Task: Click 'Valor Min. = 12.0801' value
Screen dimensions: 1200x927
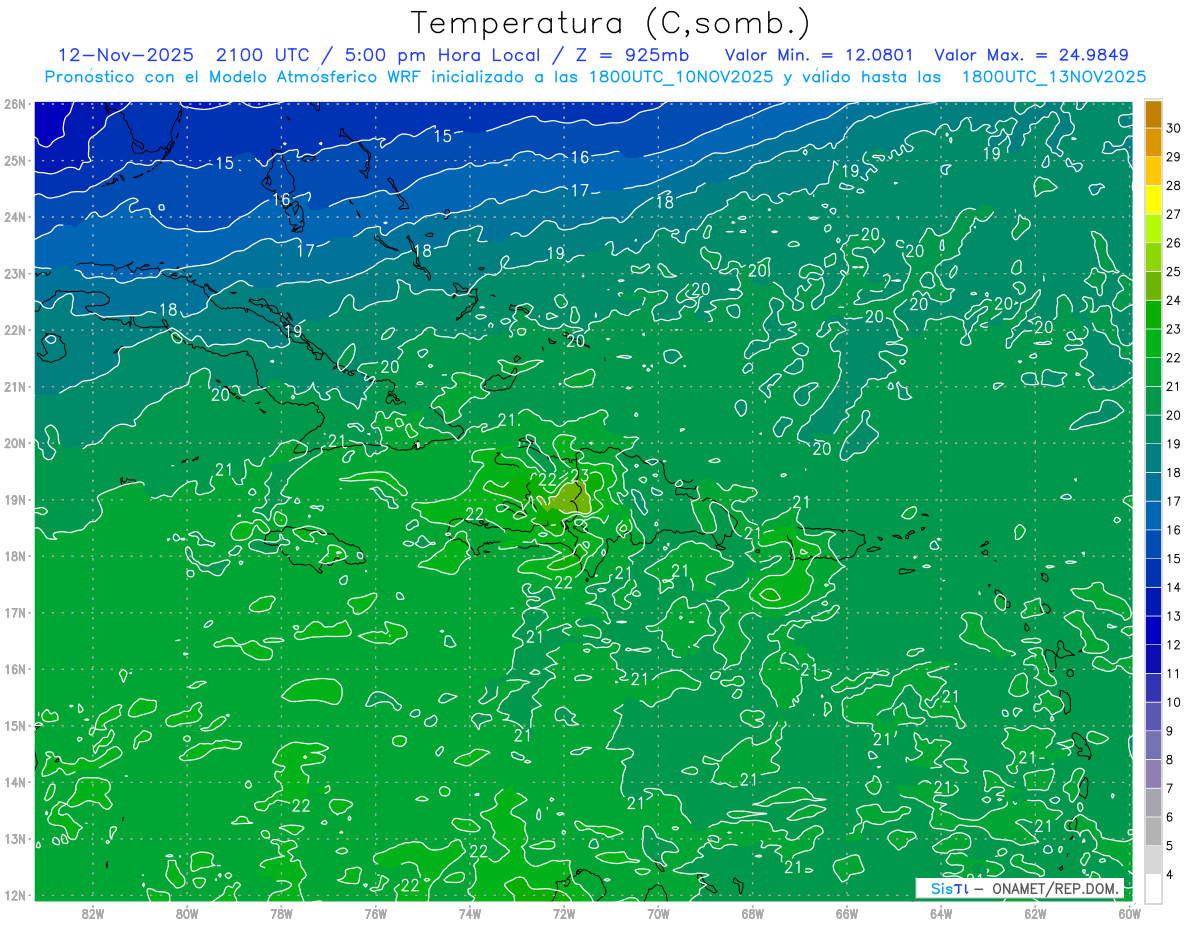Action: tap(819, 55)
